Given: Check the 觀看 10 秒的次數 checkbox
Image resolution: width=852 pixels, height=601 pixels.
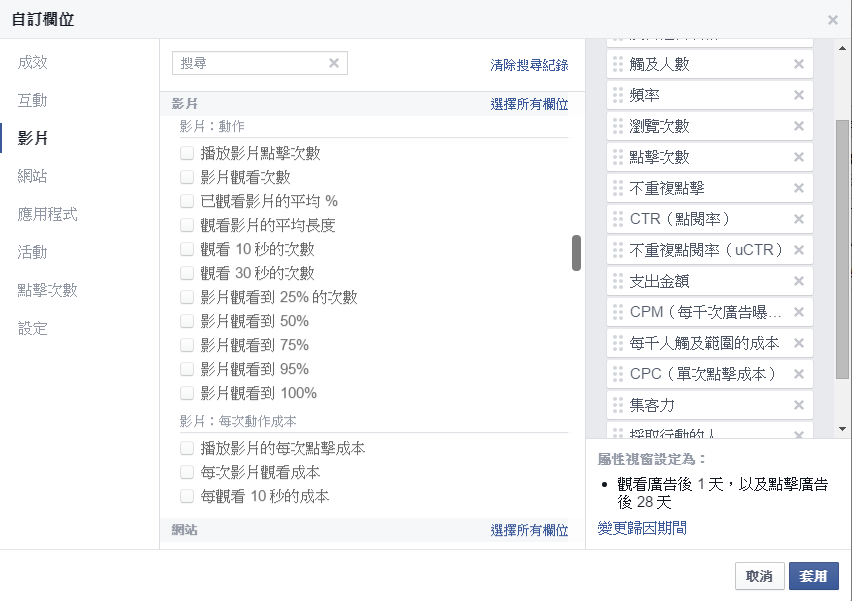Looking at the screenshot, I should 187,249.
